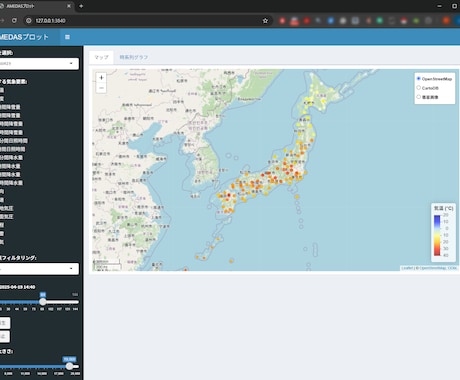Click the blue circular extension icon in toolbar

point(331,21)
